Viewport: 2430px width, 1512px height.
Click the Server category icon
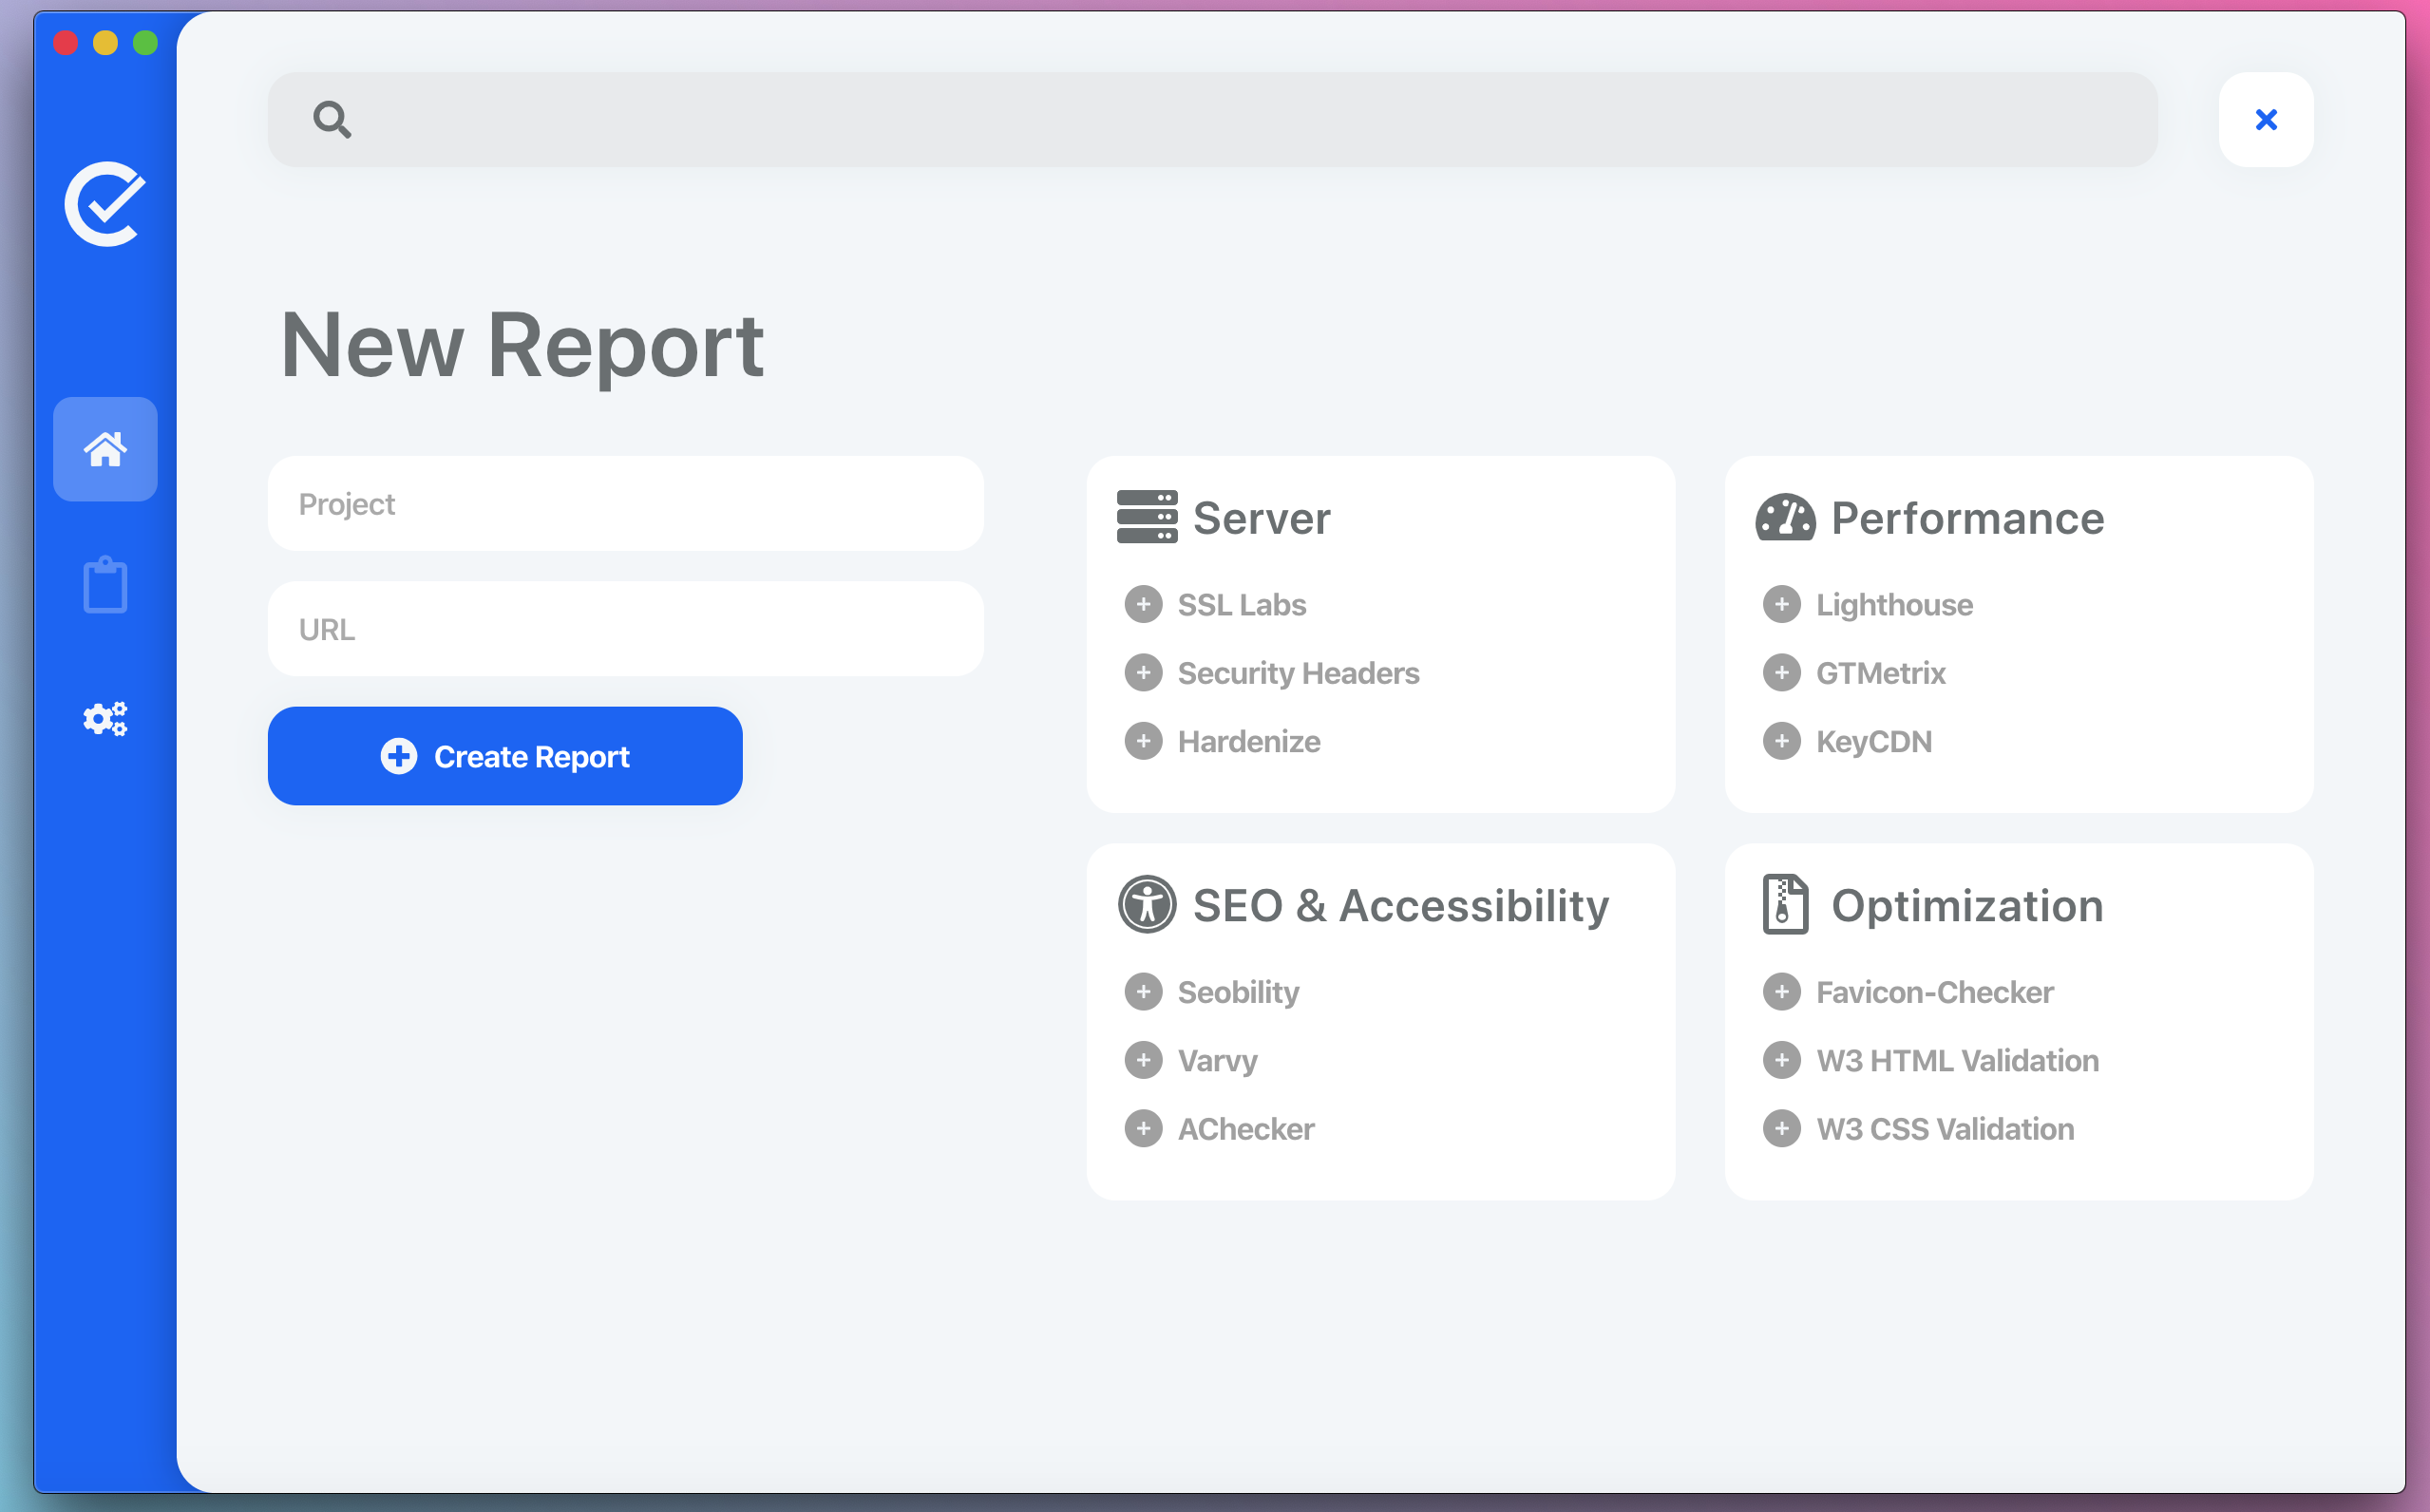[1146, 517]
